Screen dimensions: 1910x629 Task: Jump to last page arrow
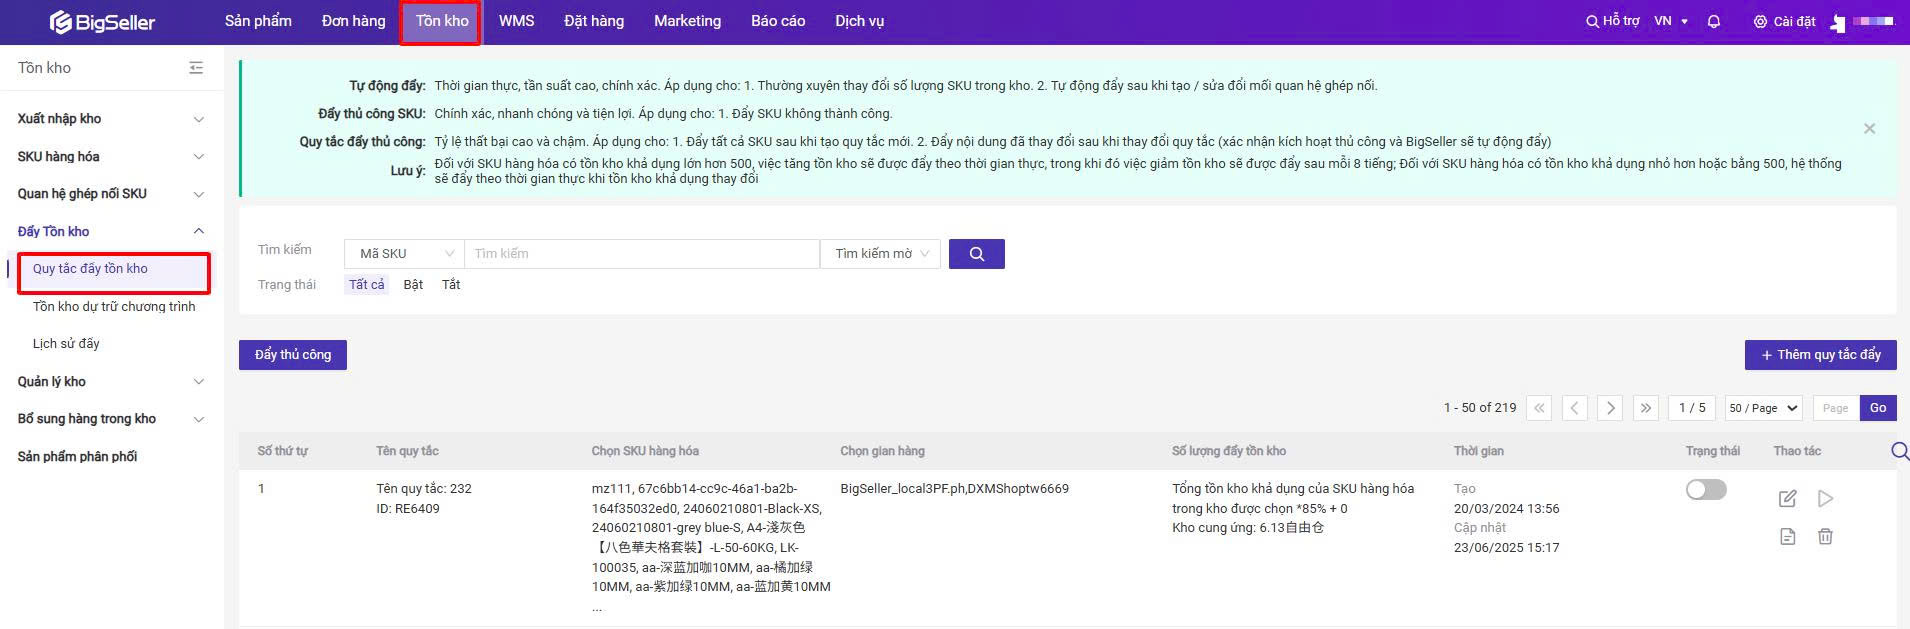point(1645,408)
